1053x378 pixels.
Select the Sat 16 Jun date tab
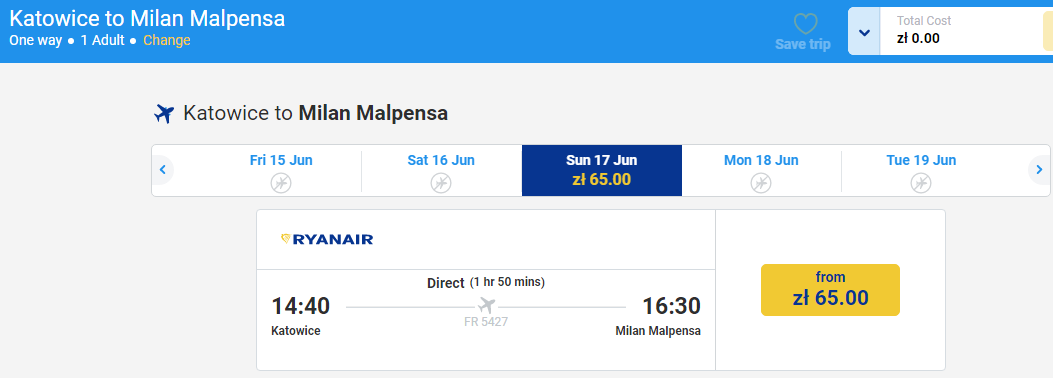pyautogui.click(x=441, y=171)
